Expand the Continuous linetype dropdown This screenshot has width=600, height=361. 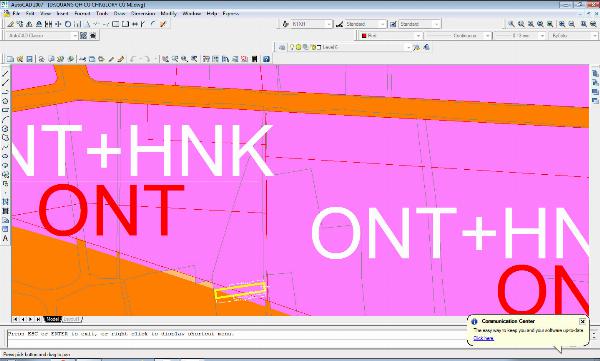pyautogui.click(x=458, y=36)
